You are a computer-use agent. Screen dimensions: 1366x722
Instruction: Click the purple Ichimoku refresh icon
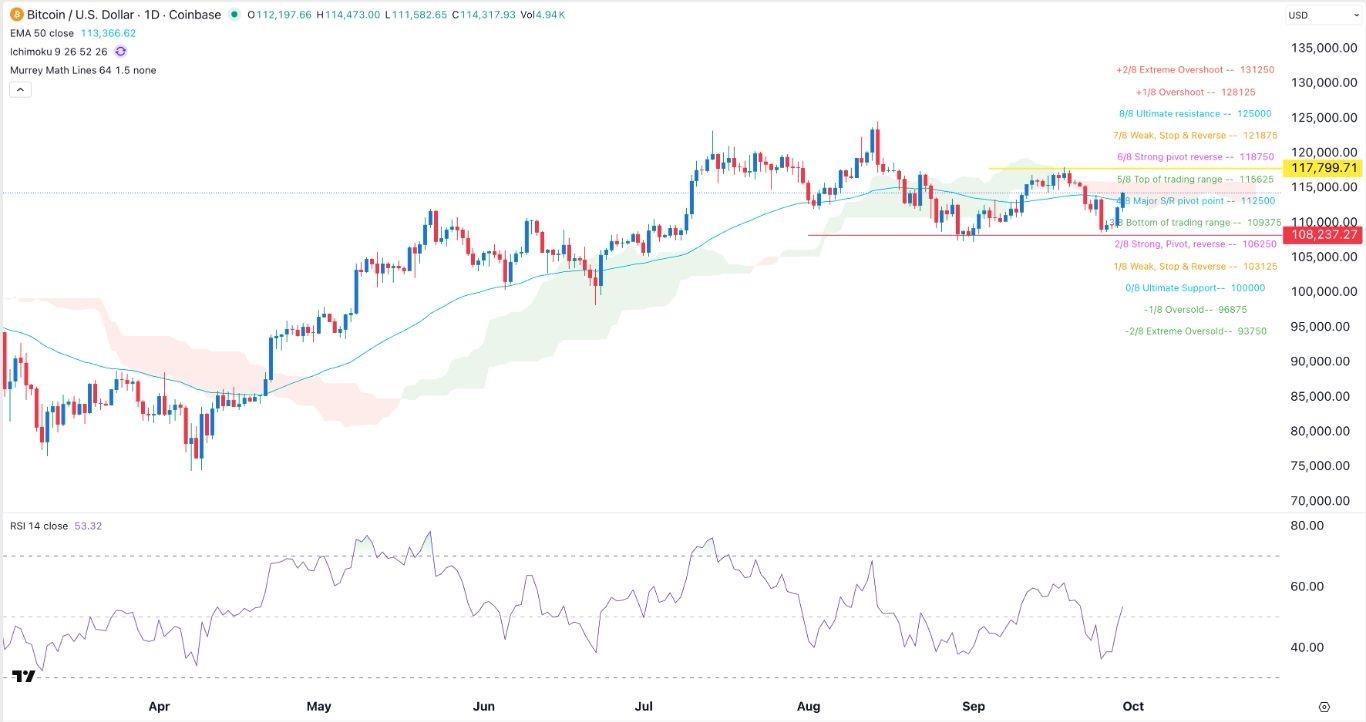pyautogui.click(x=121, y=51)
